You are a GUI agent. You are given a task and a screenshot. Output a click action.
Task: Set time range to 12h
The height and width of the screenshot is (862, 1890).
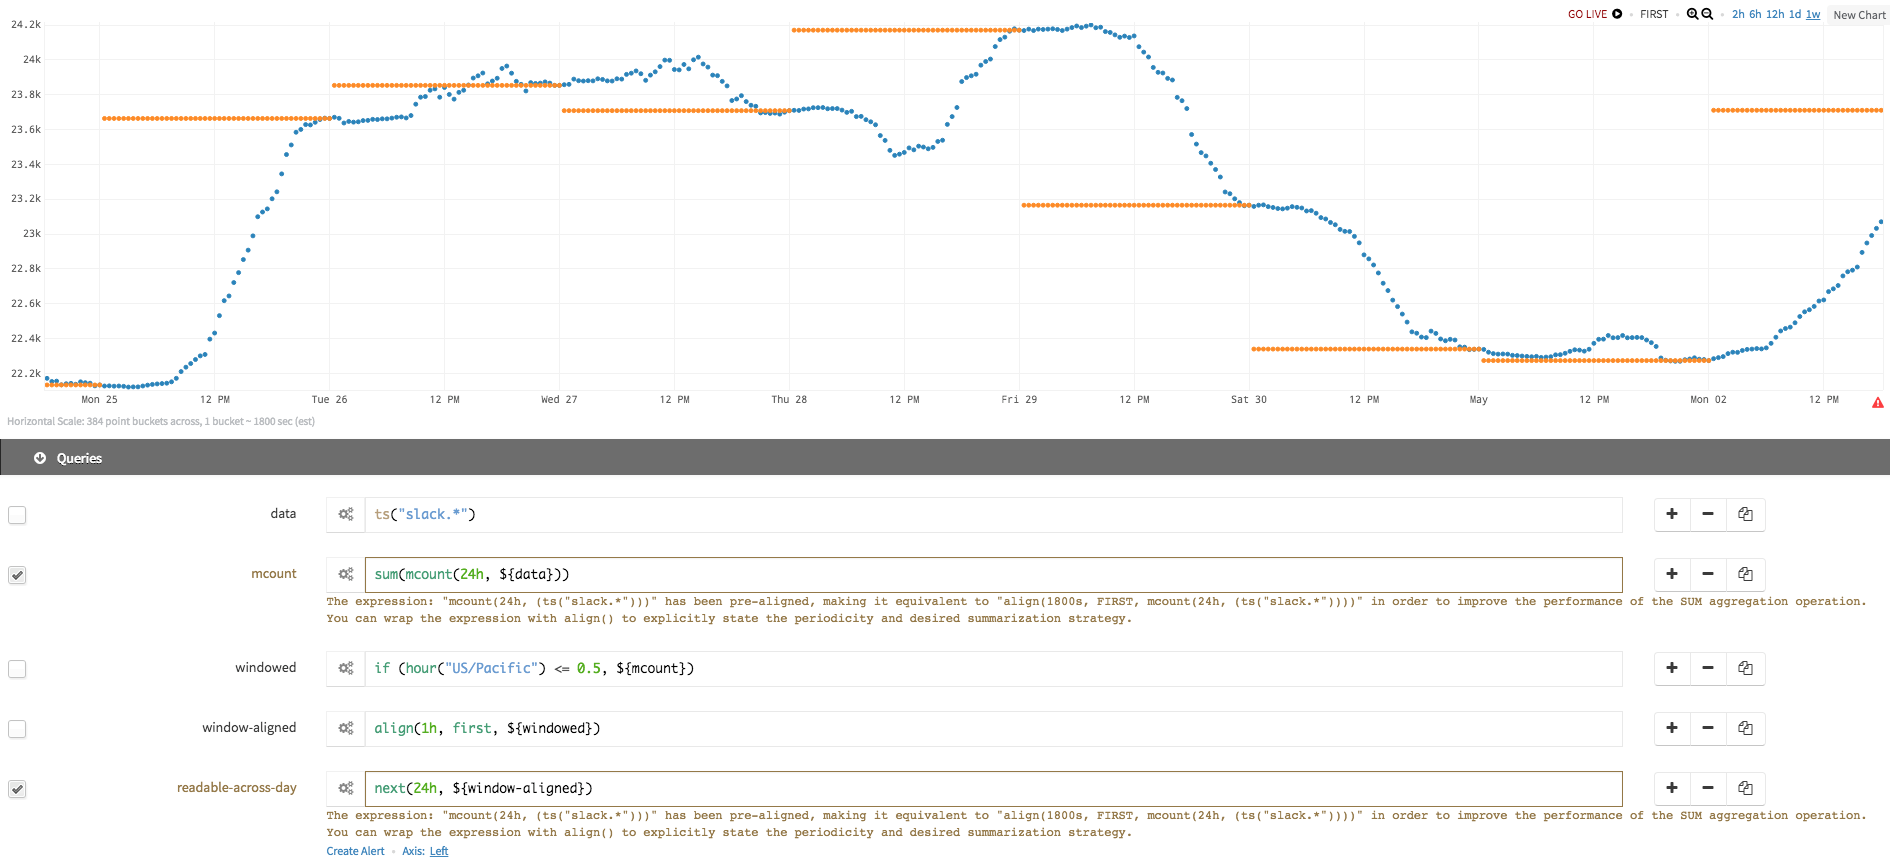point(1775,14)
